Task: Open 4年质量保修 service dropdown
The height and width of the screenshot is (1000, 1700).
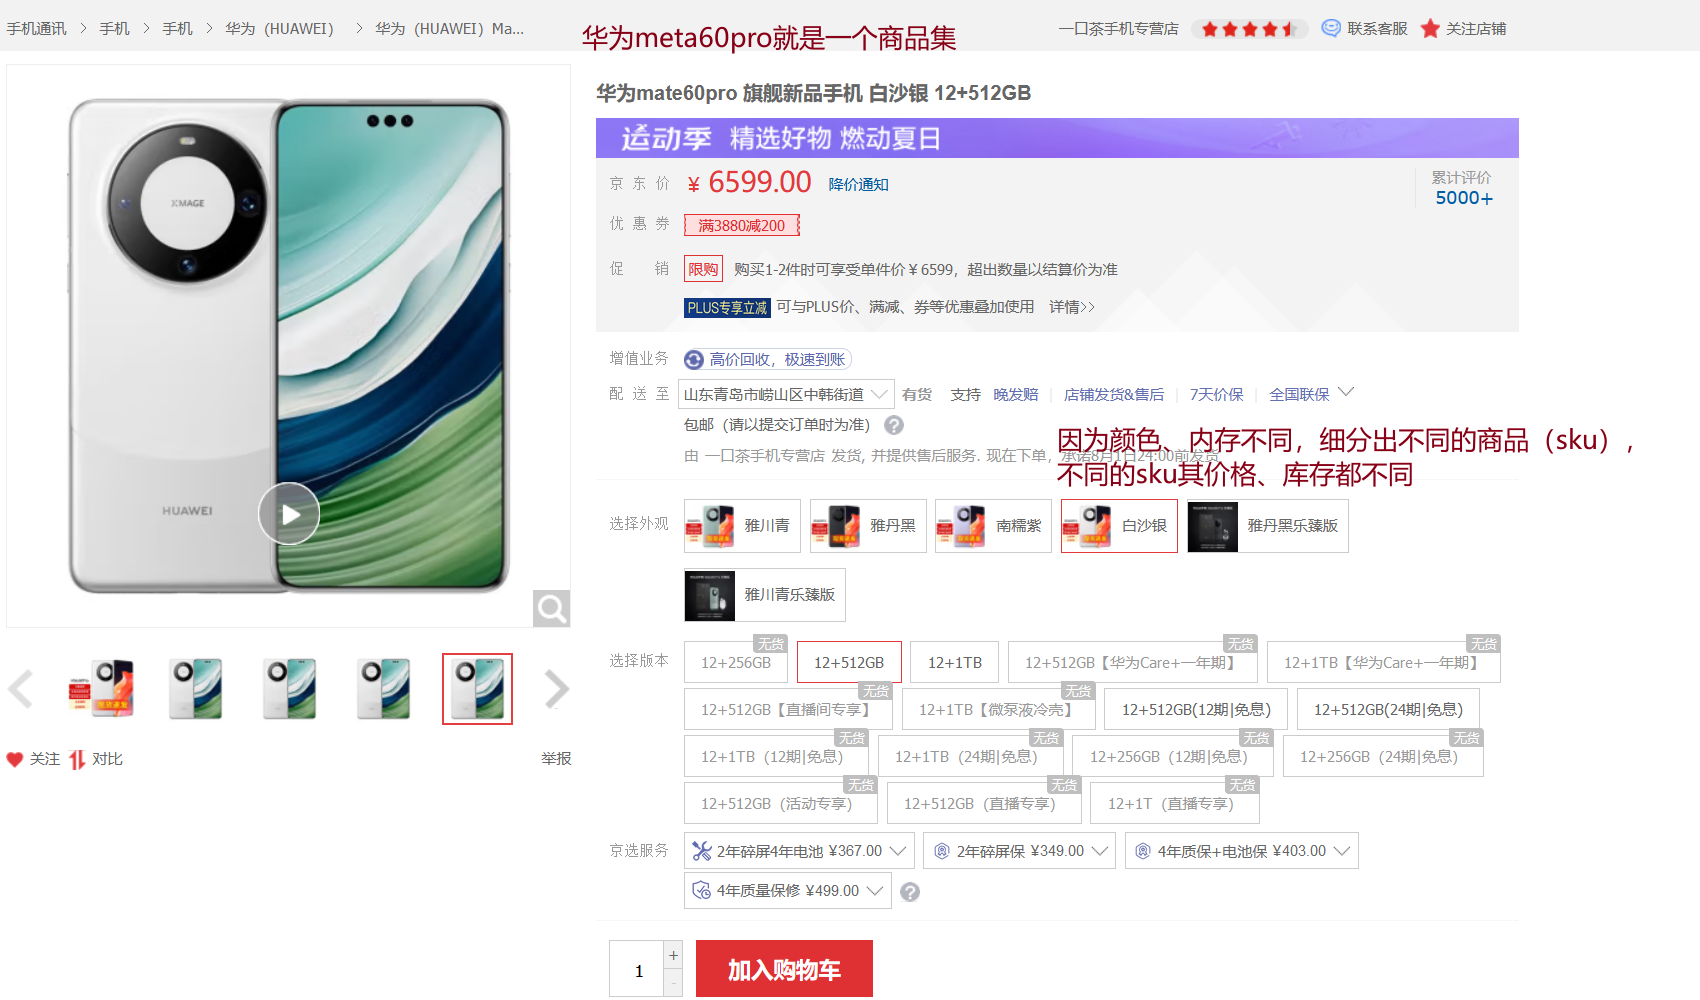Action: 788,890
